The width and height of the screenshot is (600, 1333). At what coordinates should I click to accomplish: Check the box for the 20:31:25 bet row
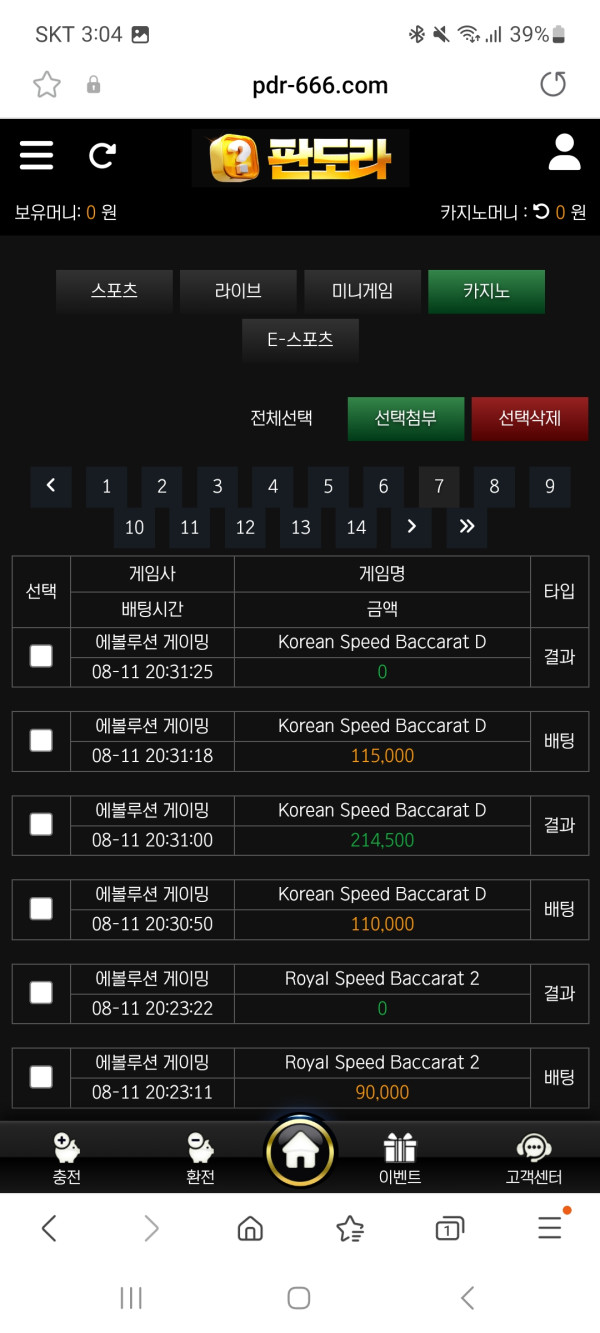point(41,656)
